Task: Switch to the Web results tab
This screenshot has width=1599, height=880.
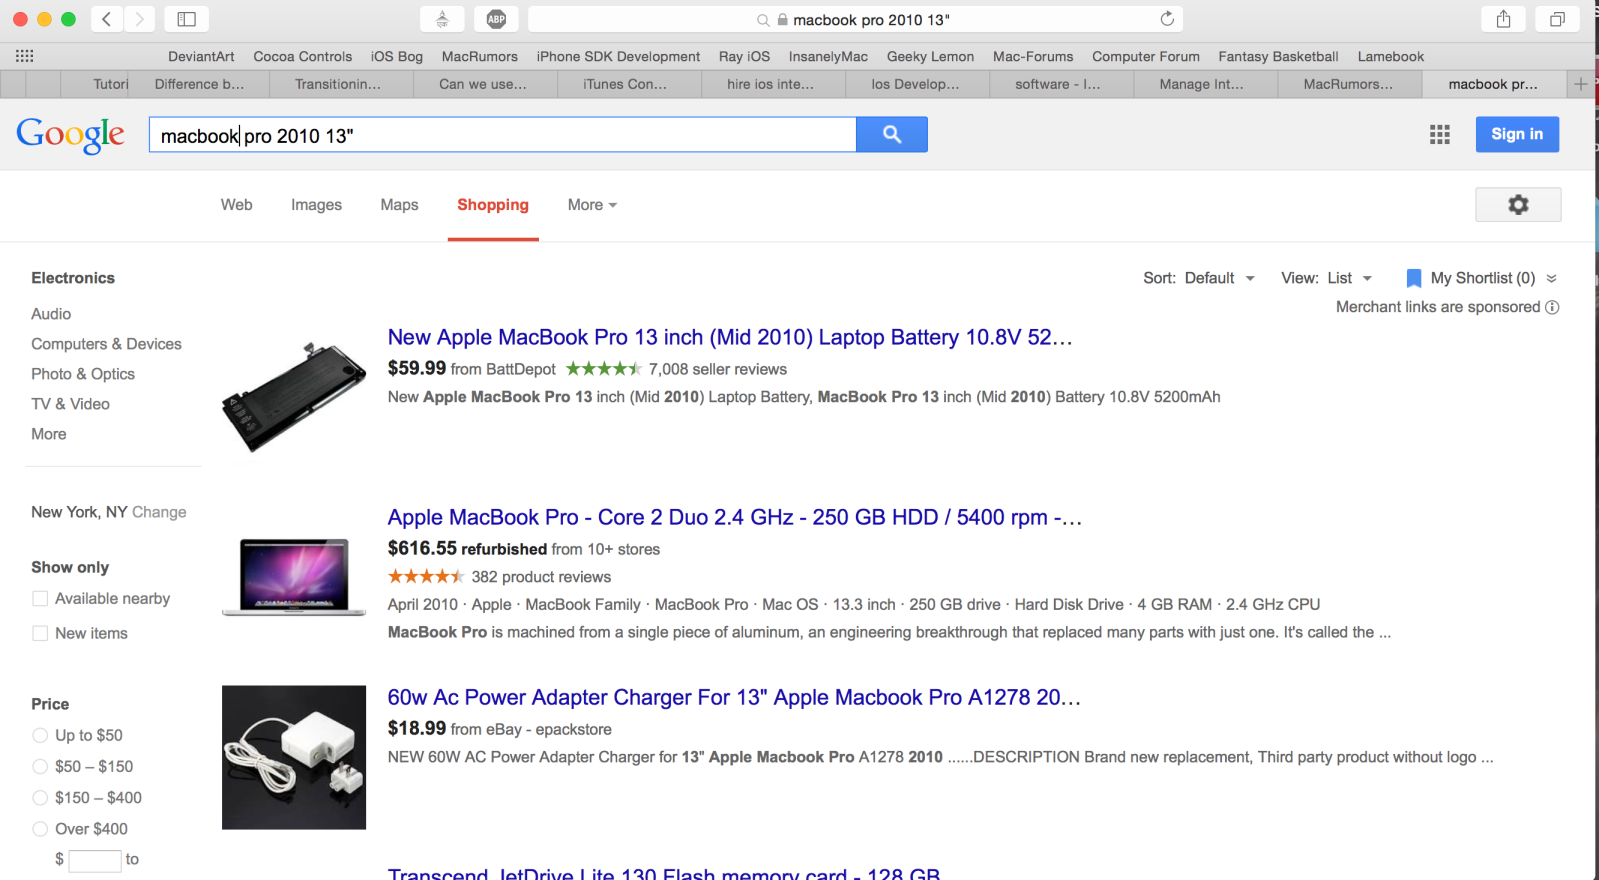Action: click(237, 205)
